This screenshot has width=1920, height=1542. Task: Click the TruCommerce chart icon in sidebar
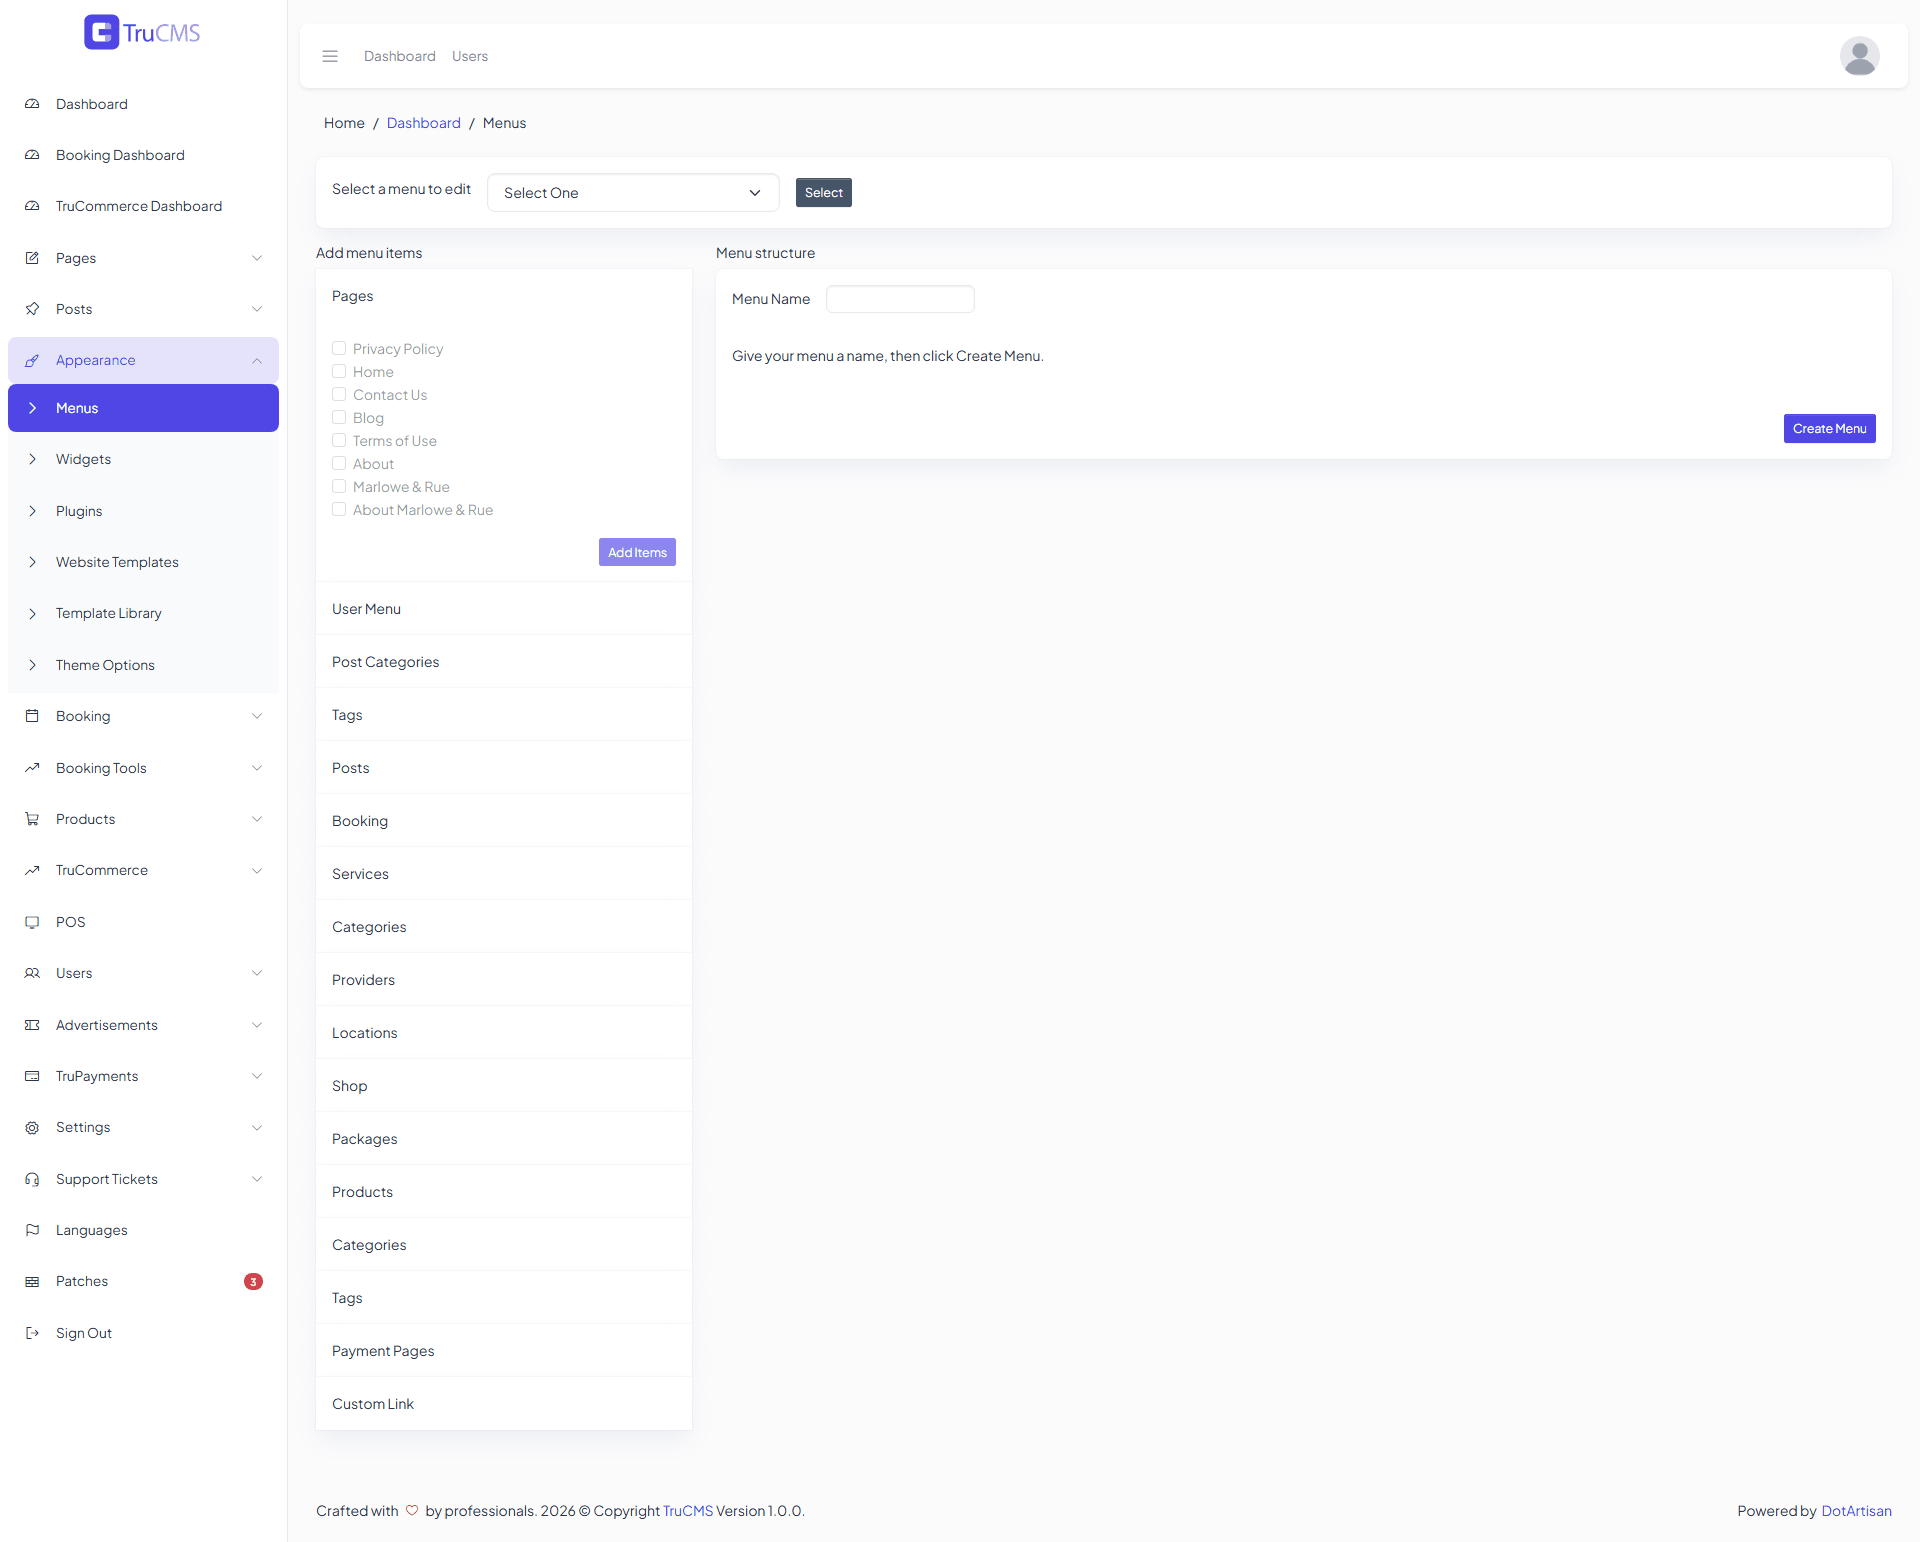32,870
